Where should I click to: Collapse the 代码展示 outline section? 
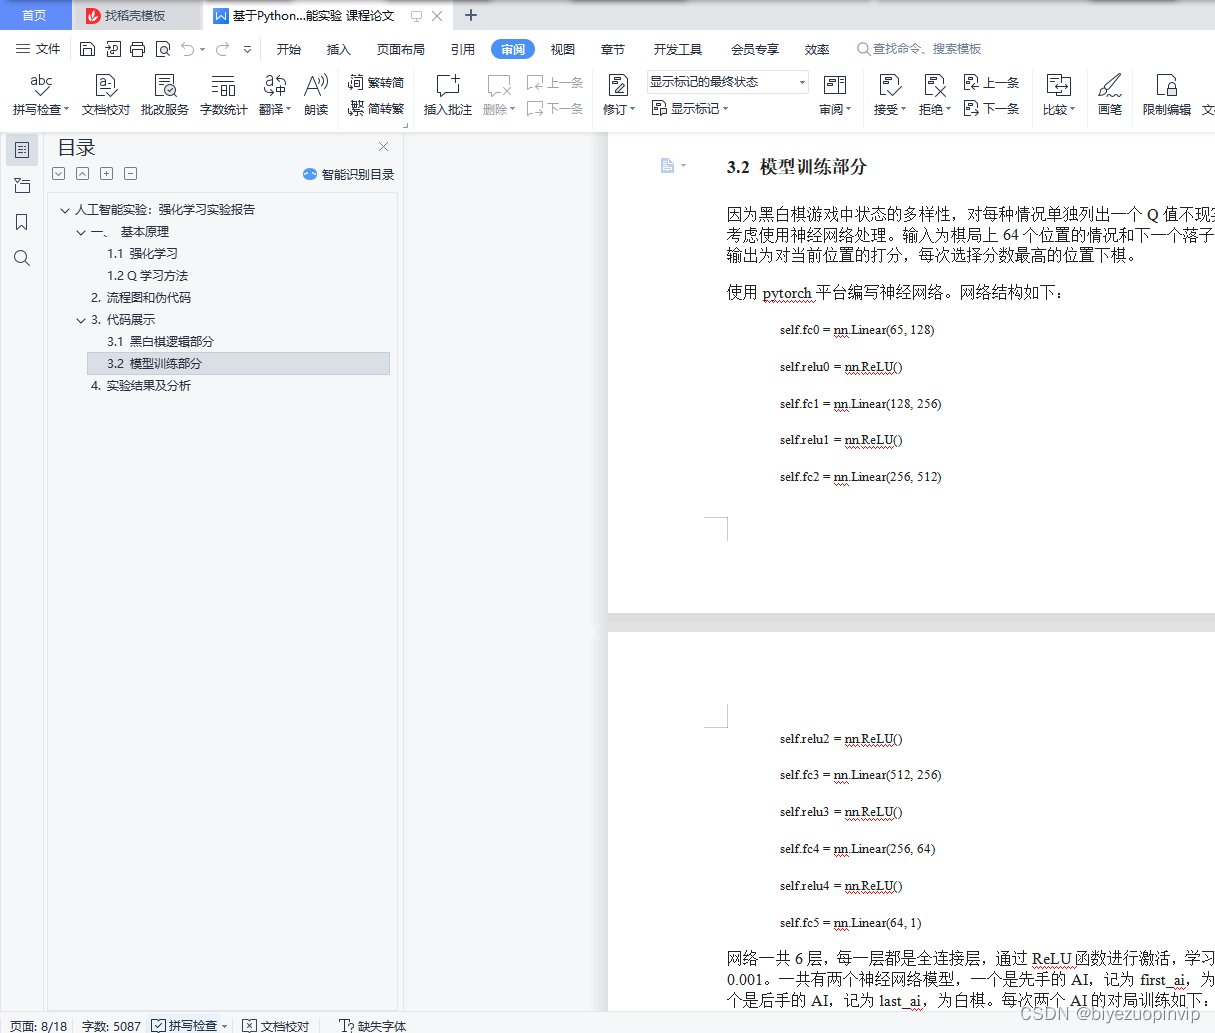click(80, 319)
